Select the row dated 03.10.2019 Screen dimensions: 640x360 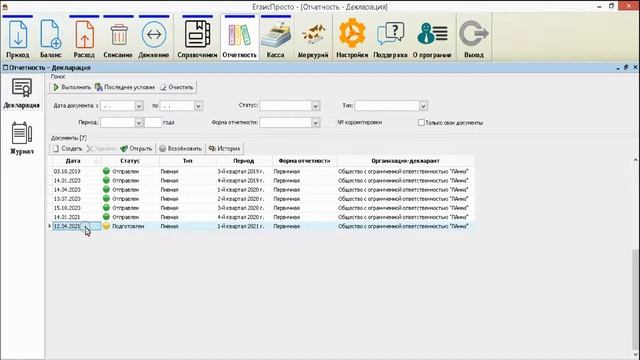[263, 171]
